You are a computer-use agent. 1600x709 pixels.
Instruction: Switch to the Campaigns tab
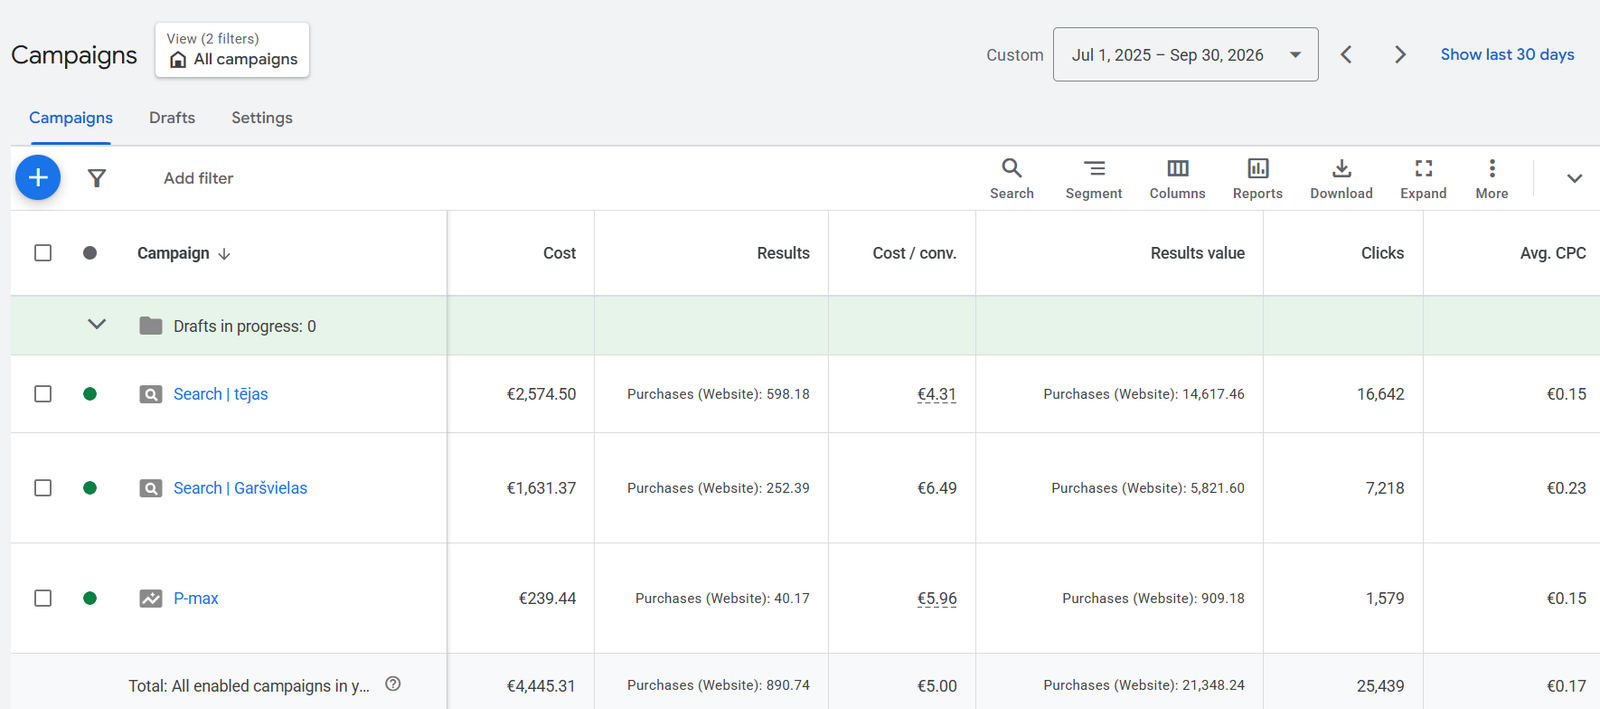pos(71,118)
